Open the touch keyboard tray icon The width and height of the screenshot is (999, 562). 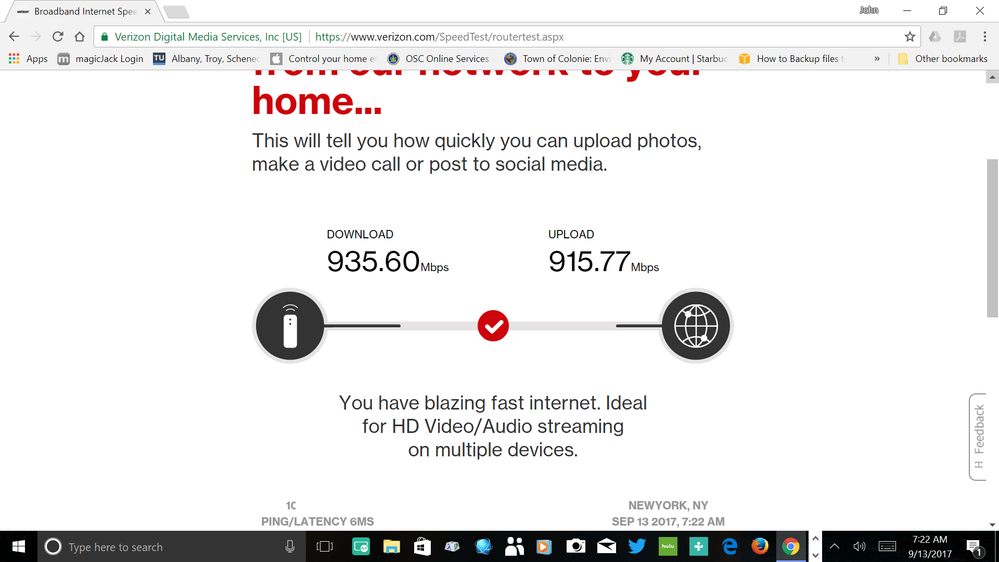coord(887,547)
